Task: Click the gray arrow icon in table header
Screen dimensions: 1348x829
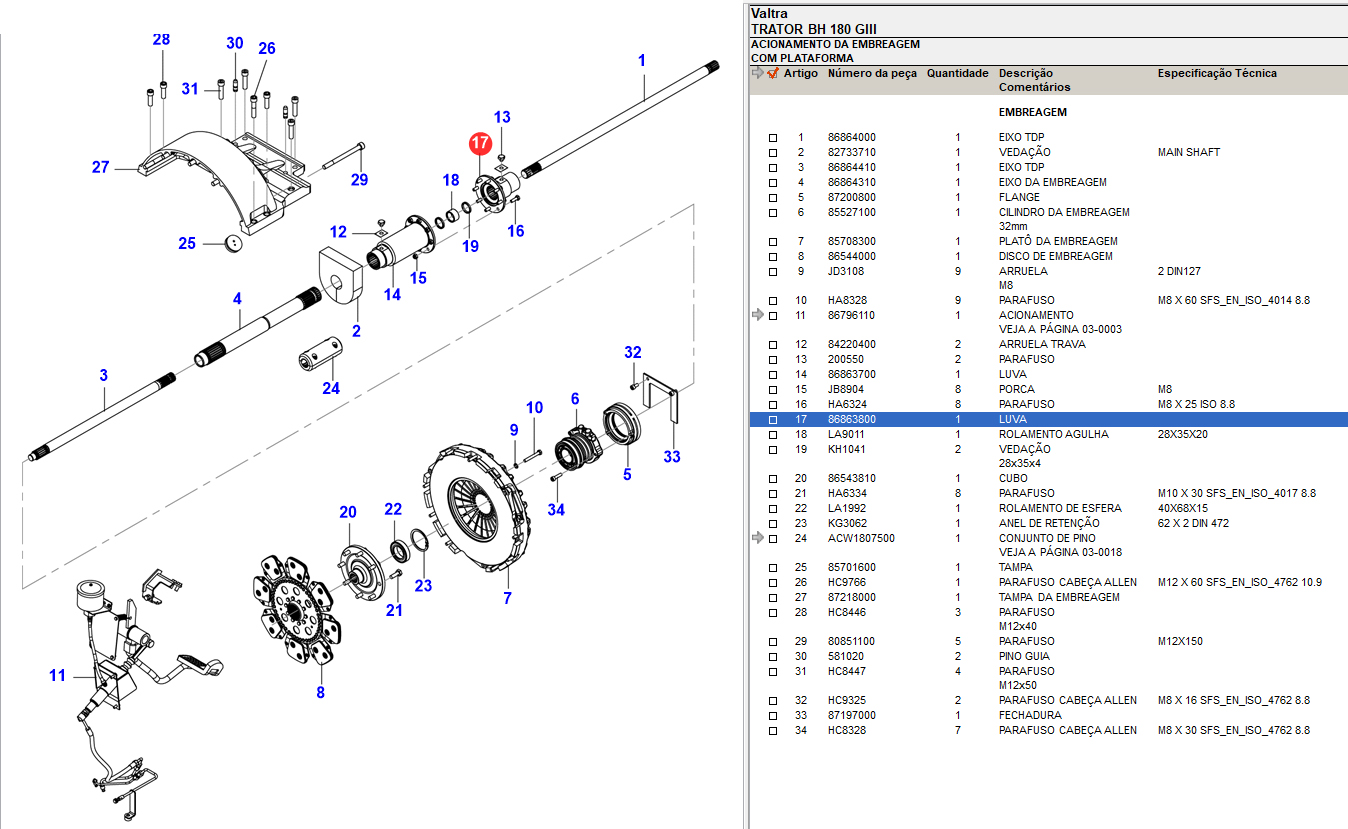Action: coord(758,73)
